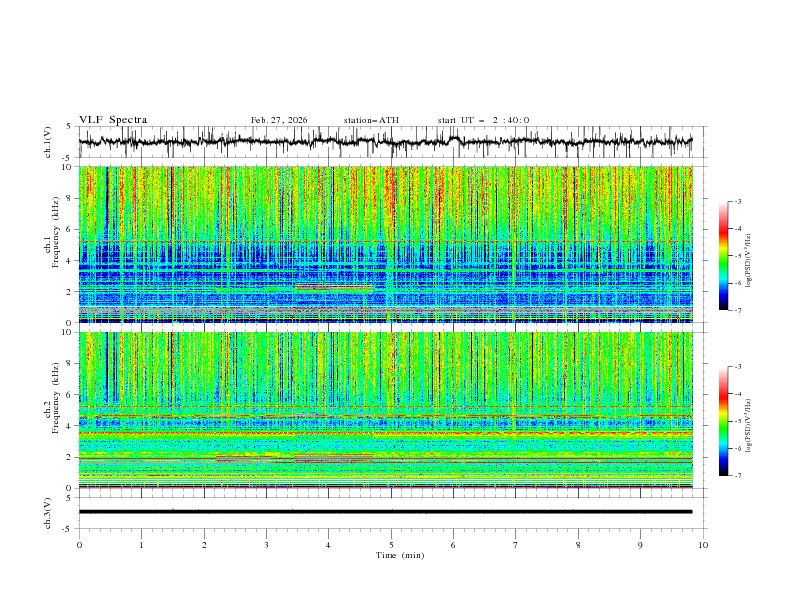Click the '10' tick on the Time axis
Image resolution: width=792 pixels, height=612 pixels.
tap(703, 545)
